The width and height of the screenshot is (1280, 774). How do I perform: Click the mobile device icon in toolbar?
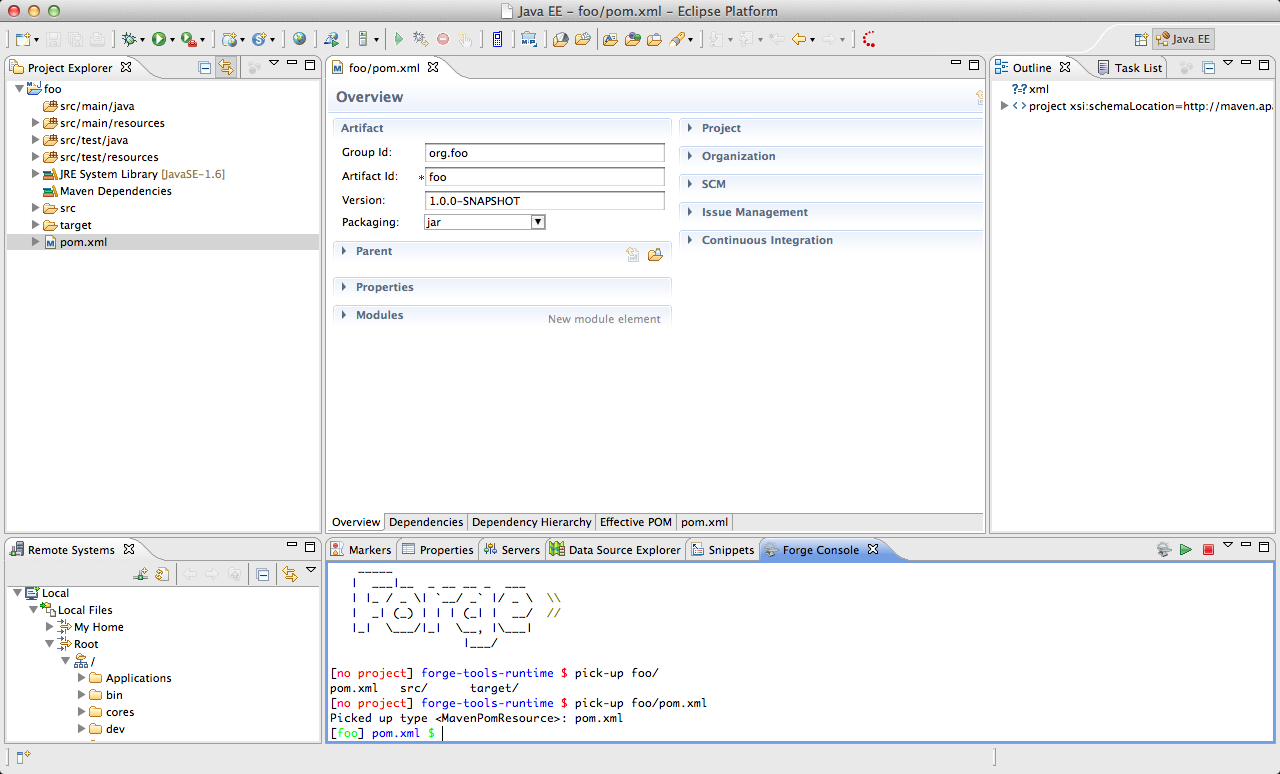(x=497, y=39)
